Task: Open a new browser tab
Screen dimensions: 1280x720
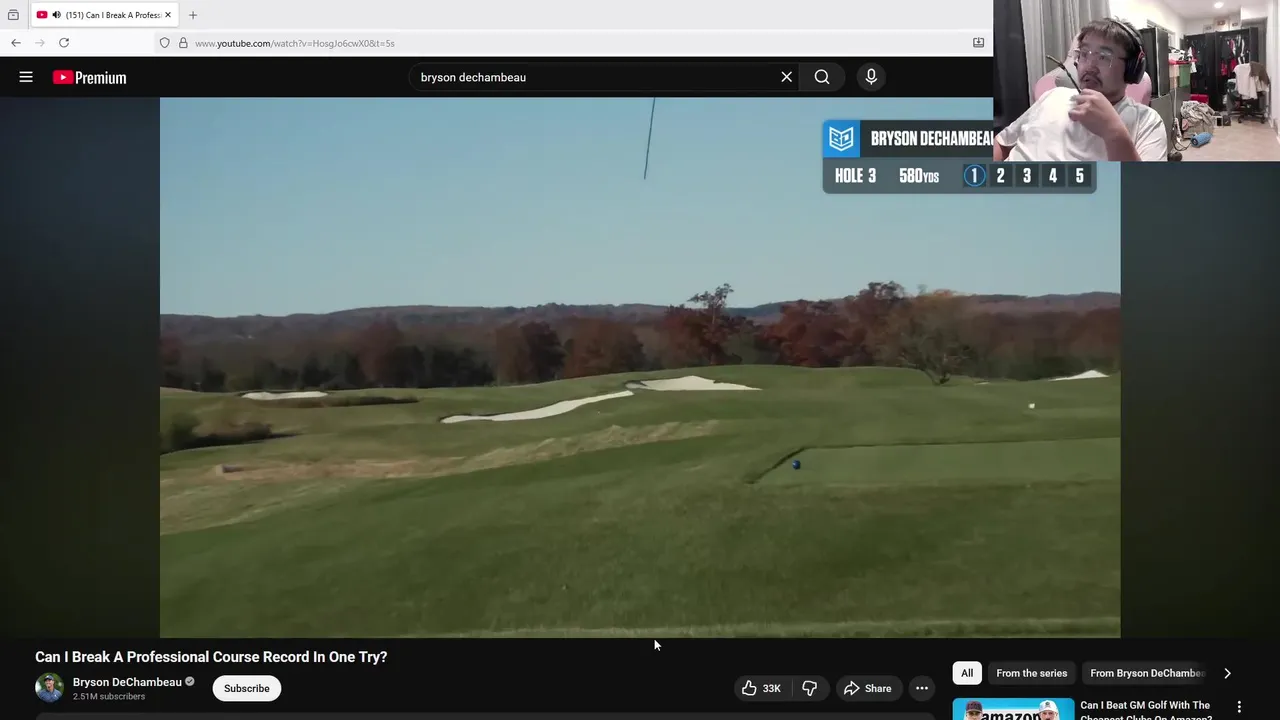Action: pyautogui.click(x=193, y=15)
